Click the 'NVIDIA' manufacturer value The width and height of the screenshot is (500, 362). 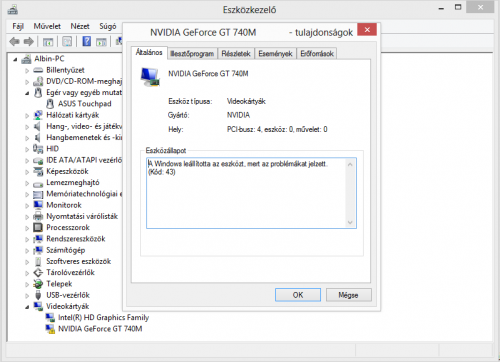click(238, 115)
